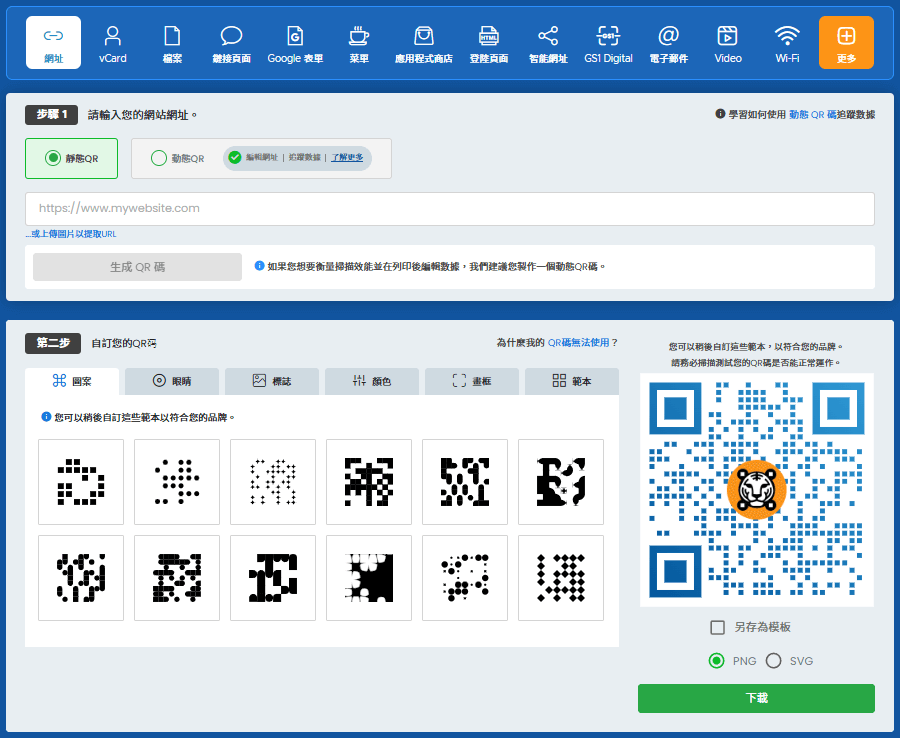Select the diamond-shaped QR pattern thumbnail
The width and height of the screenshot is (900, 738).
coord(561,578)
